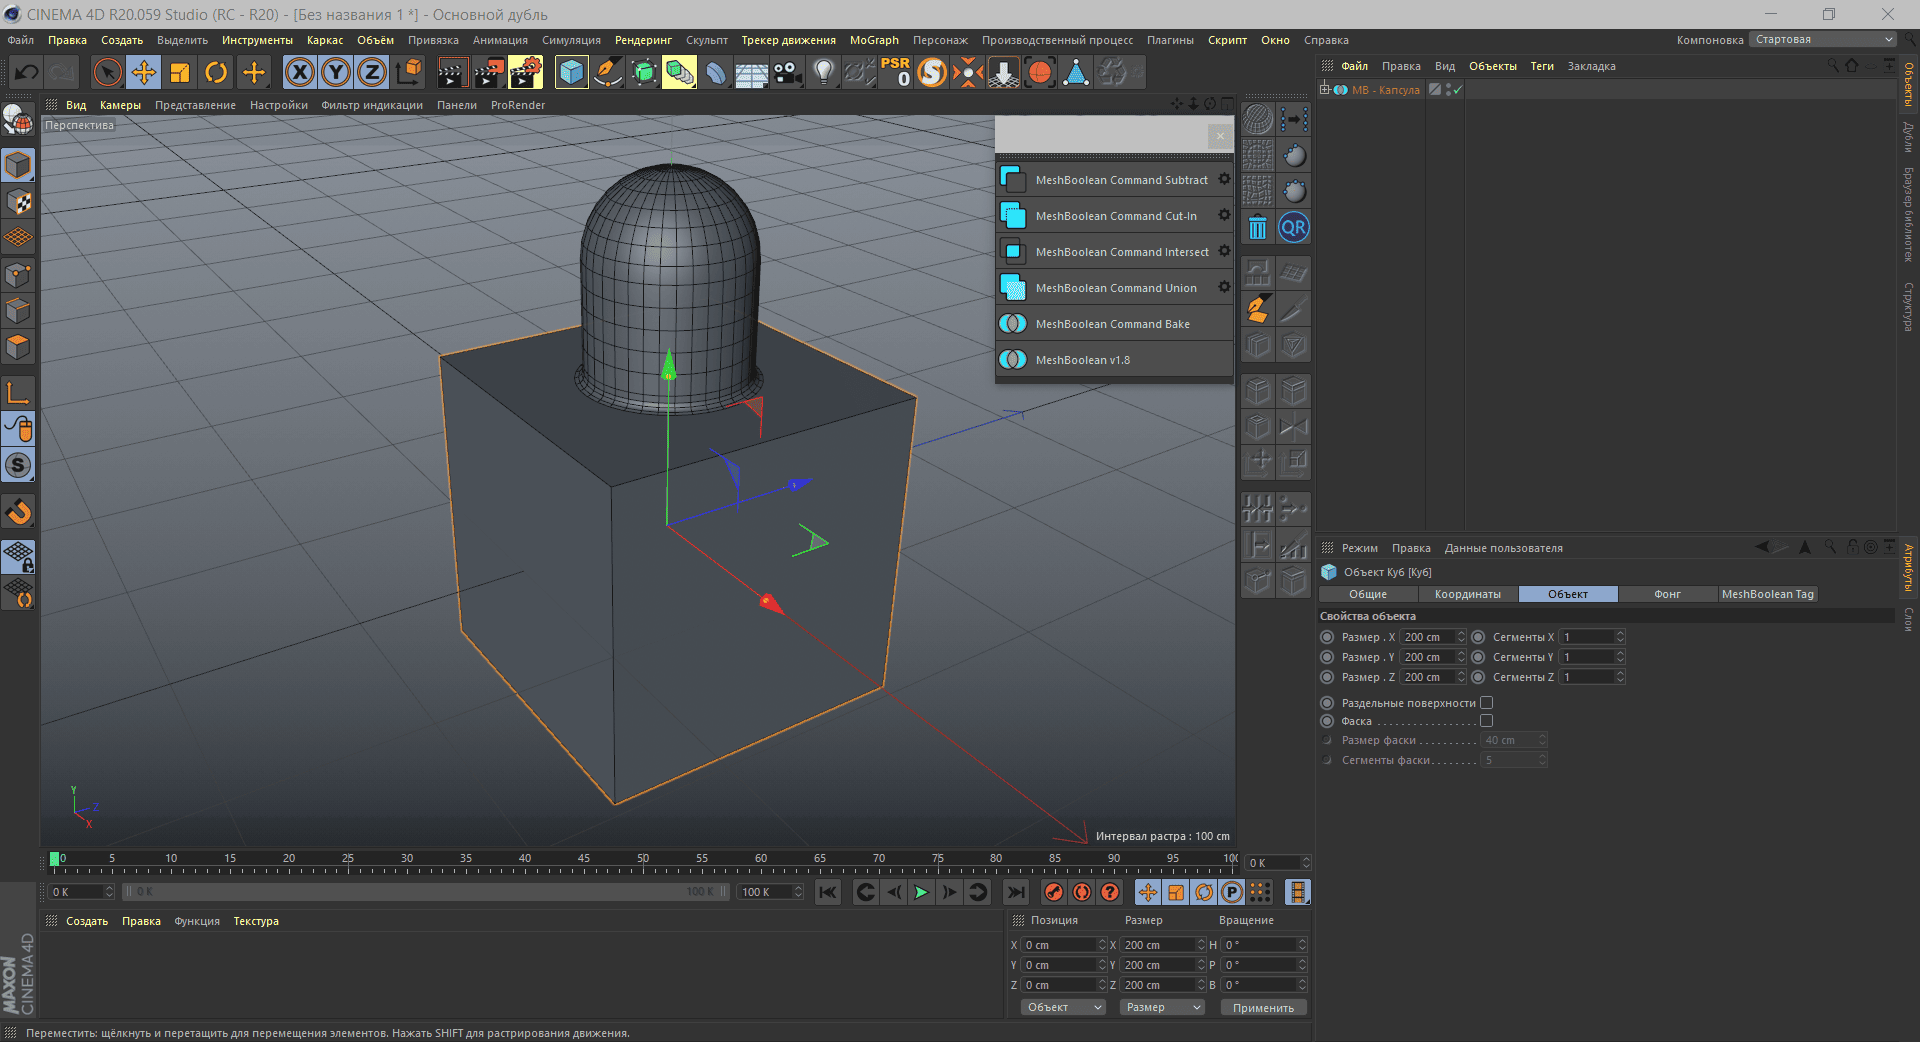The height and width of the screenshot is (1042, 1920).
Task: Run MeshBoolean Command Bake
Action: (x=1114, y=324)
